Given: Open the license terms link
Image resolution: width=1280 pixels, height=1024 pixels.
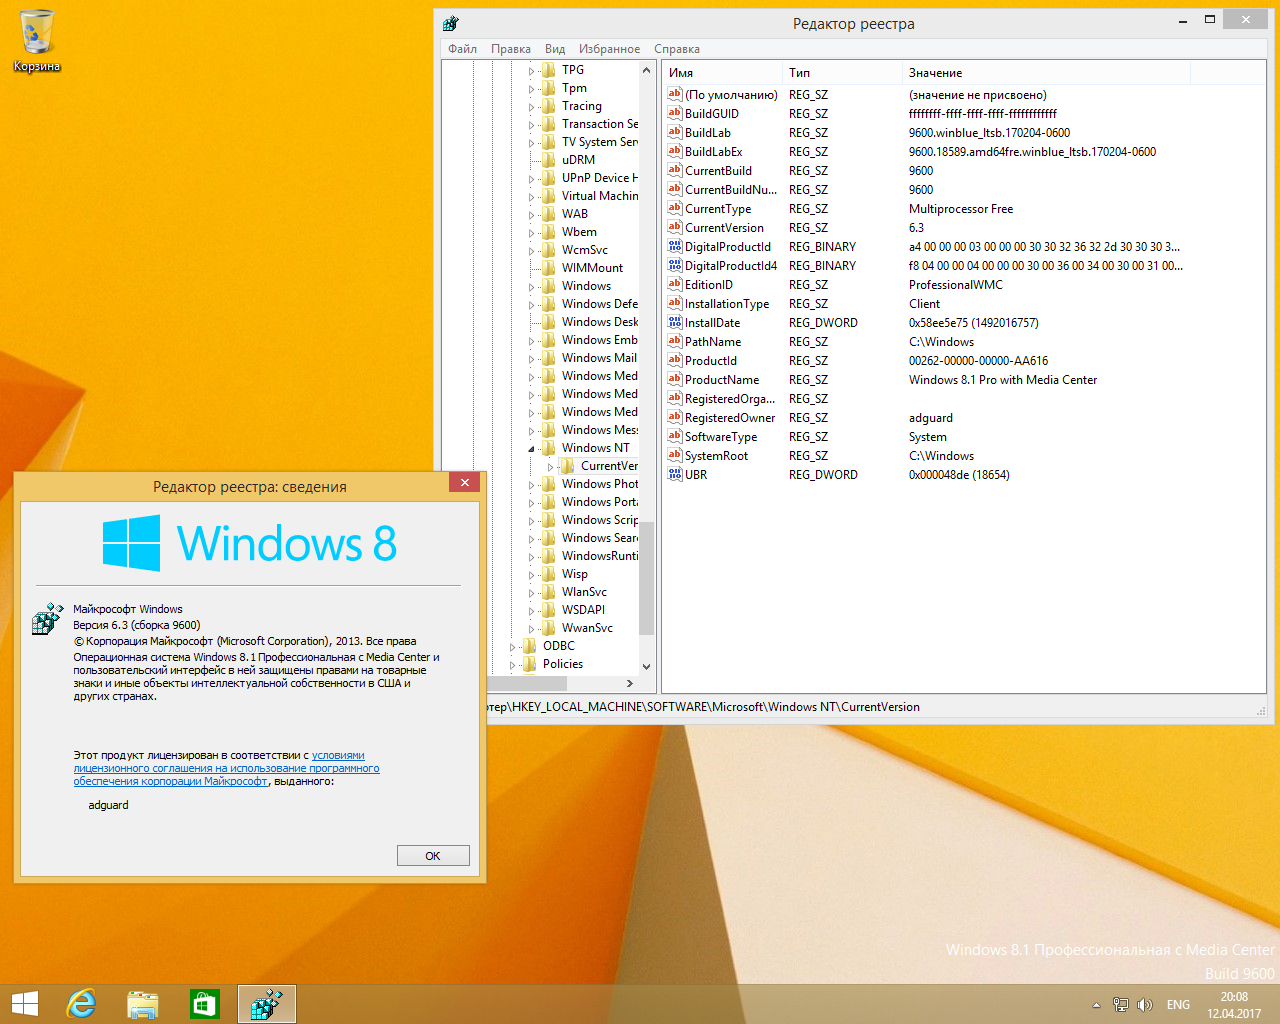Looking at the screenshot, I should pyautogui.click(x=226, y=768).
